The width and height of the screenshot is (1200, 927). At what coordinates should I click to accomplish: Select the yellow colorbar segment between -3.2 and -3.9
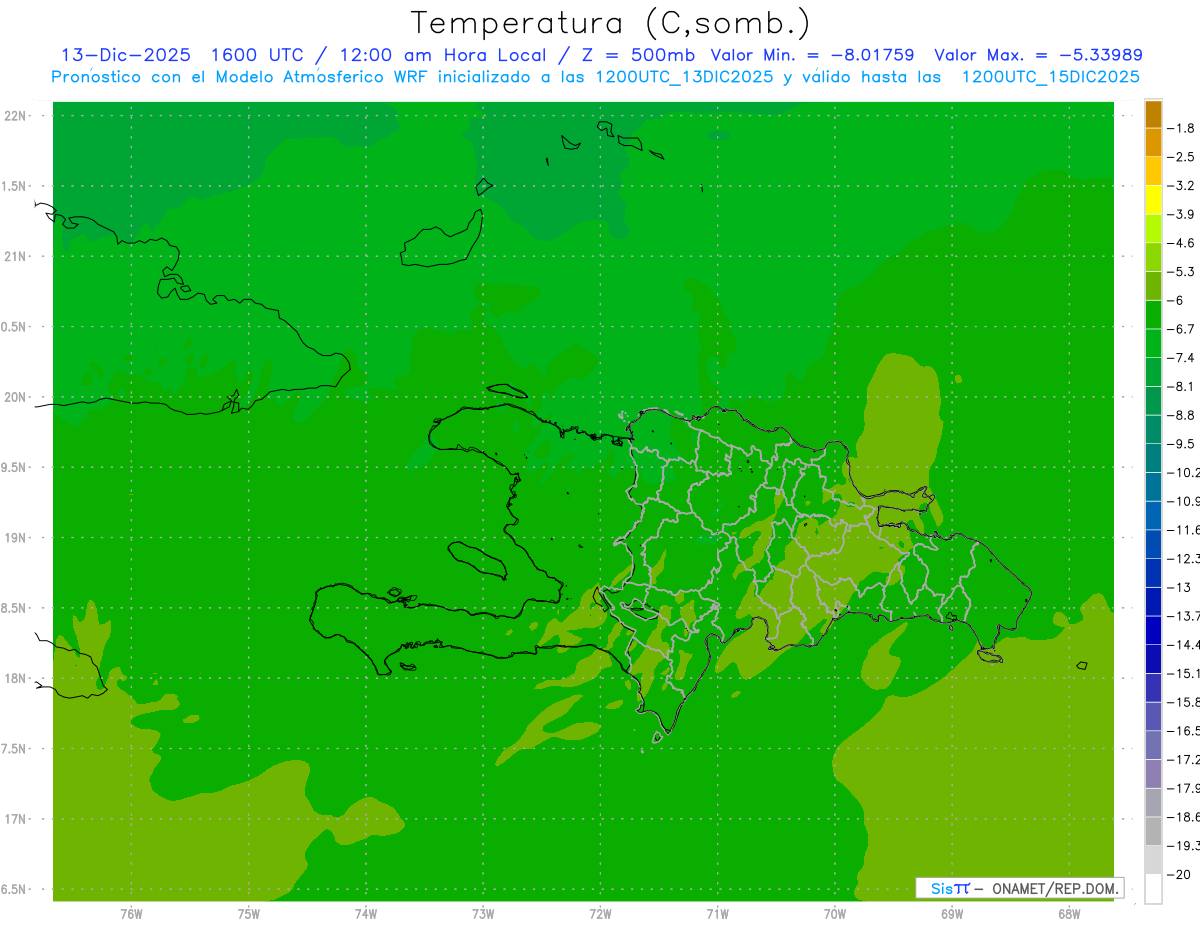[x=1153, y=200]
